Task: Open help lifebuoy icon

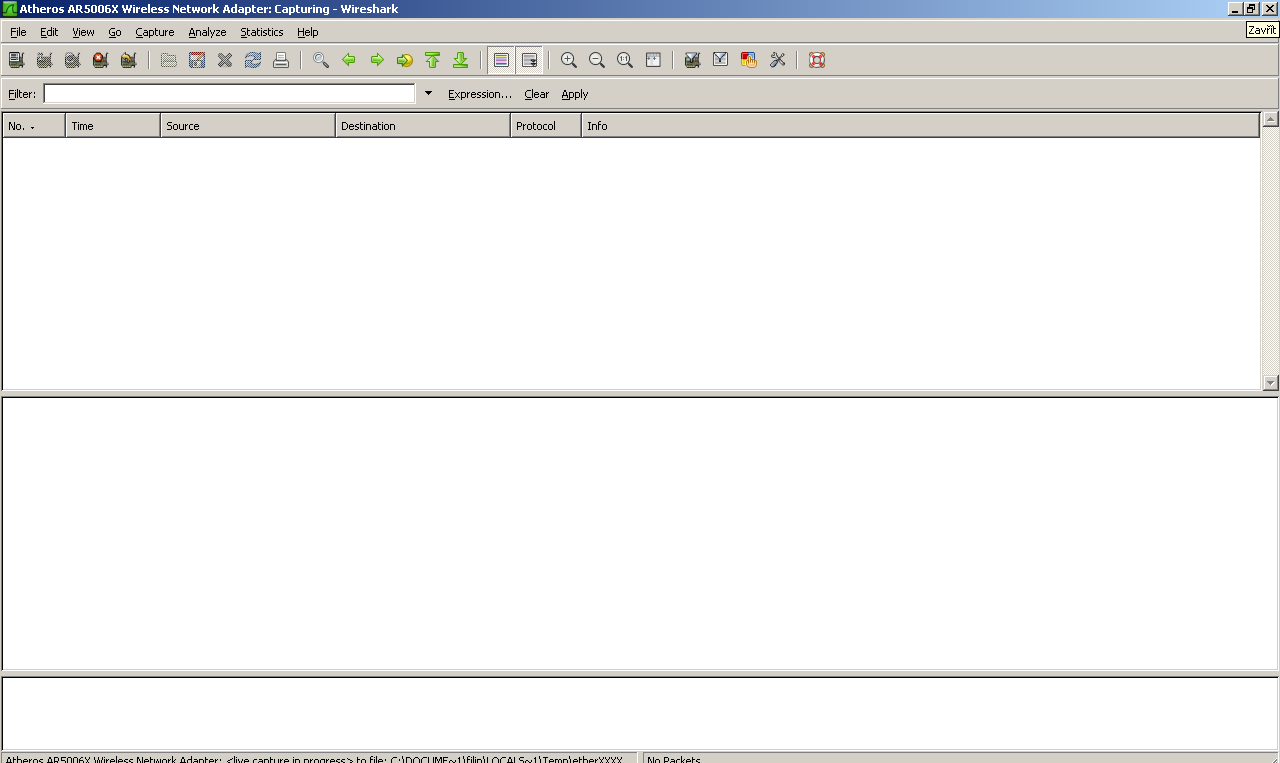Action: point(817,60)
